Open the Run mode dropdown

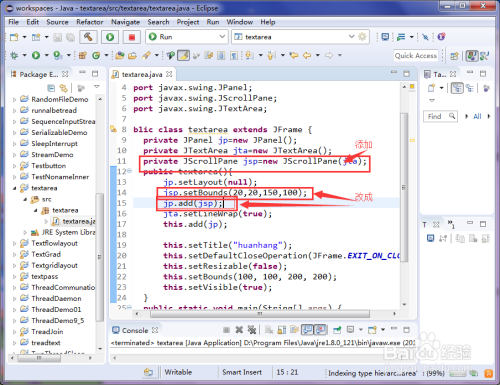coord(222,37)
